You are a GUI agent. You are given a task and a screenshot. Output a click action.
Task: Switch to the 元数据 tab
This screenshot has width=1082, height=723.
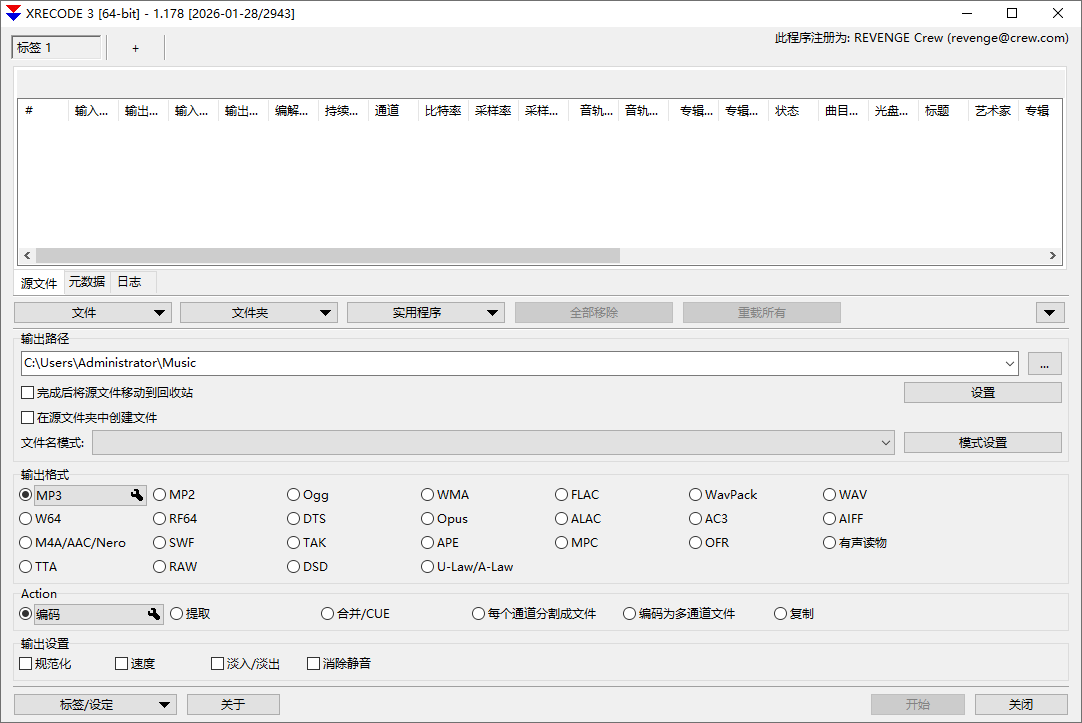(86, 281)
